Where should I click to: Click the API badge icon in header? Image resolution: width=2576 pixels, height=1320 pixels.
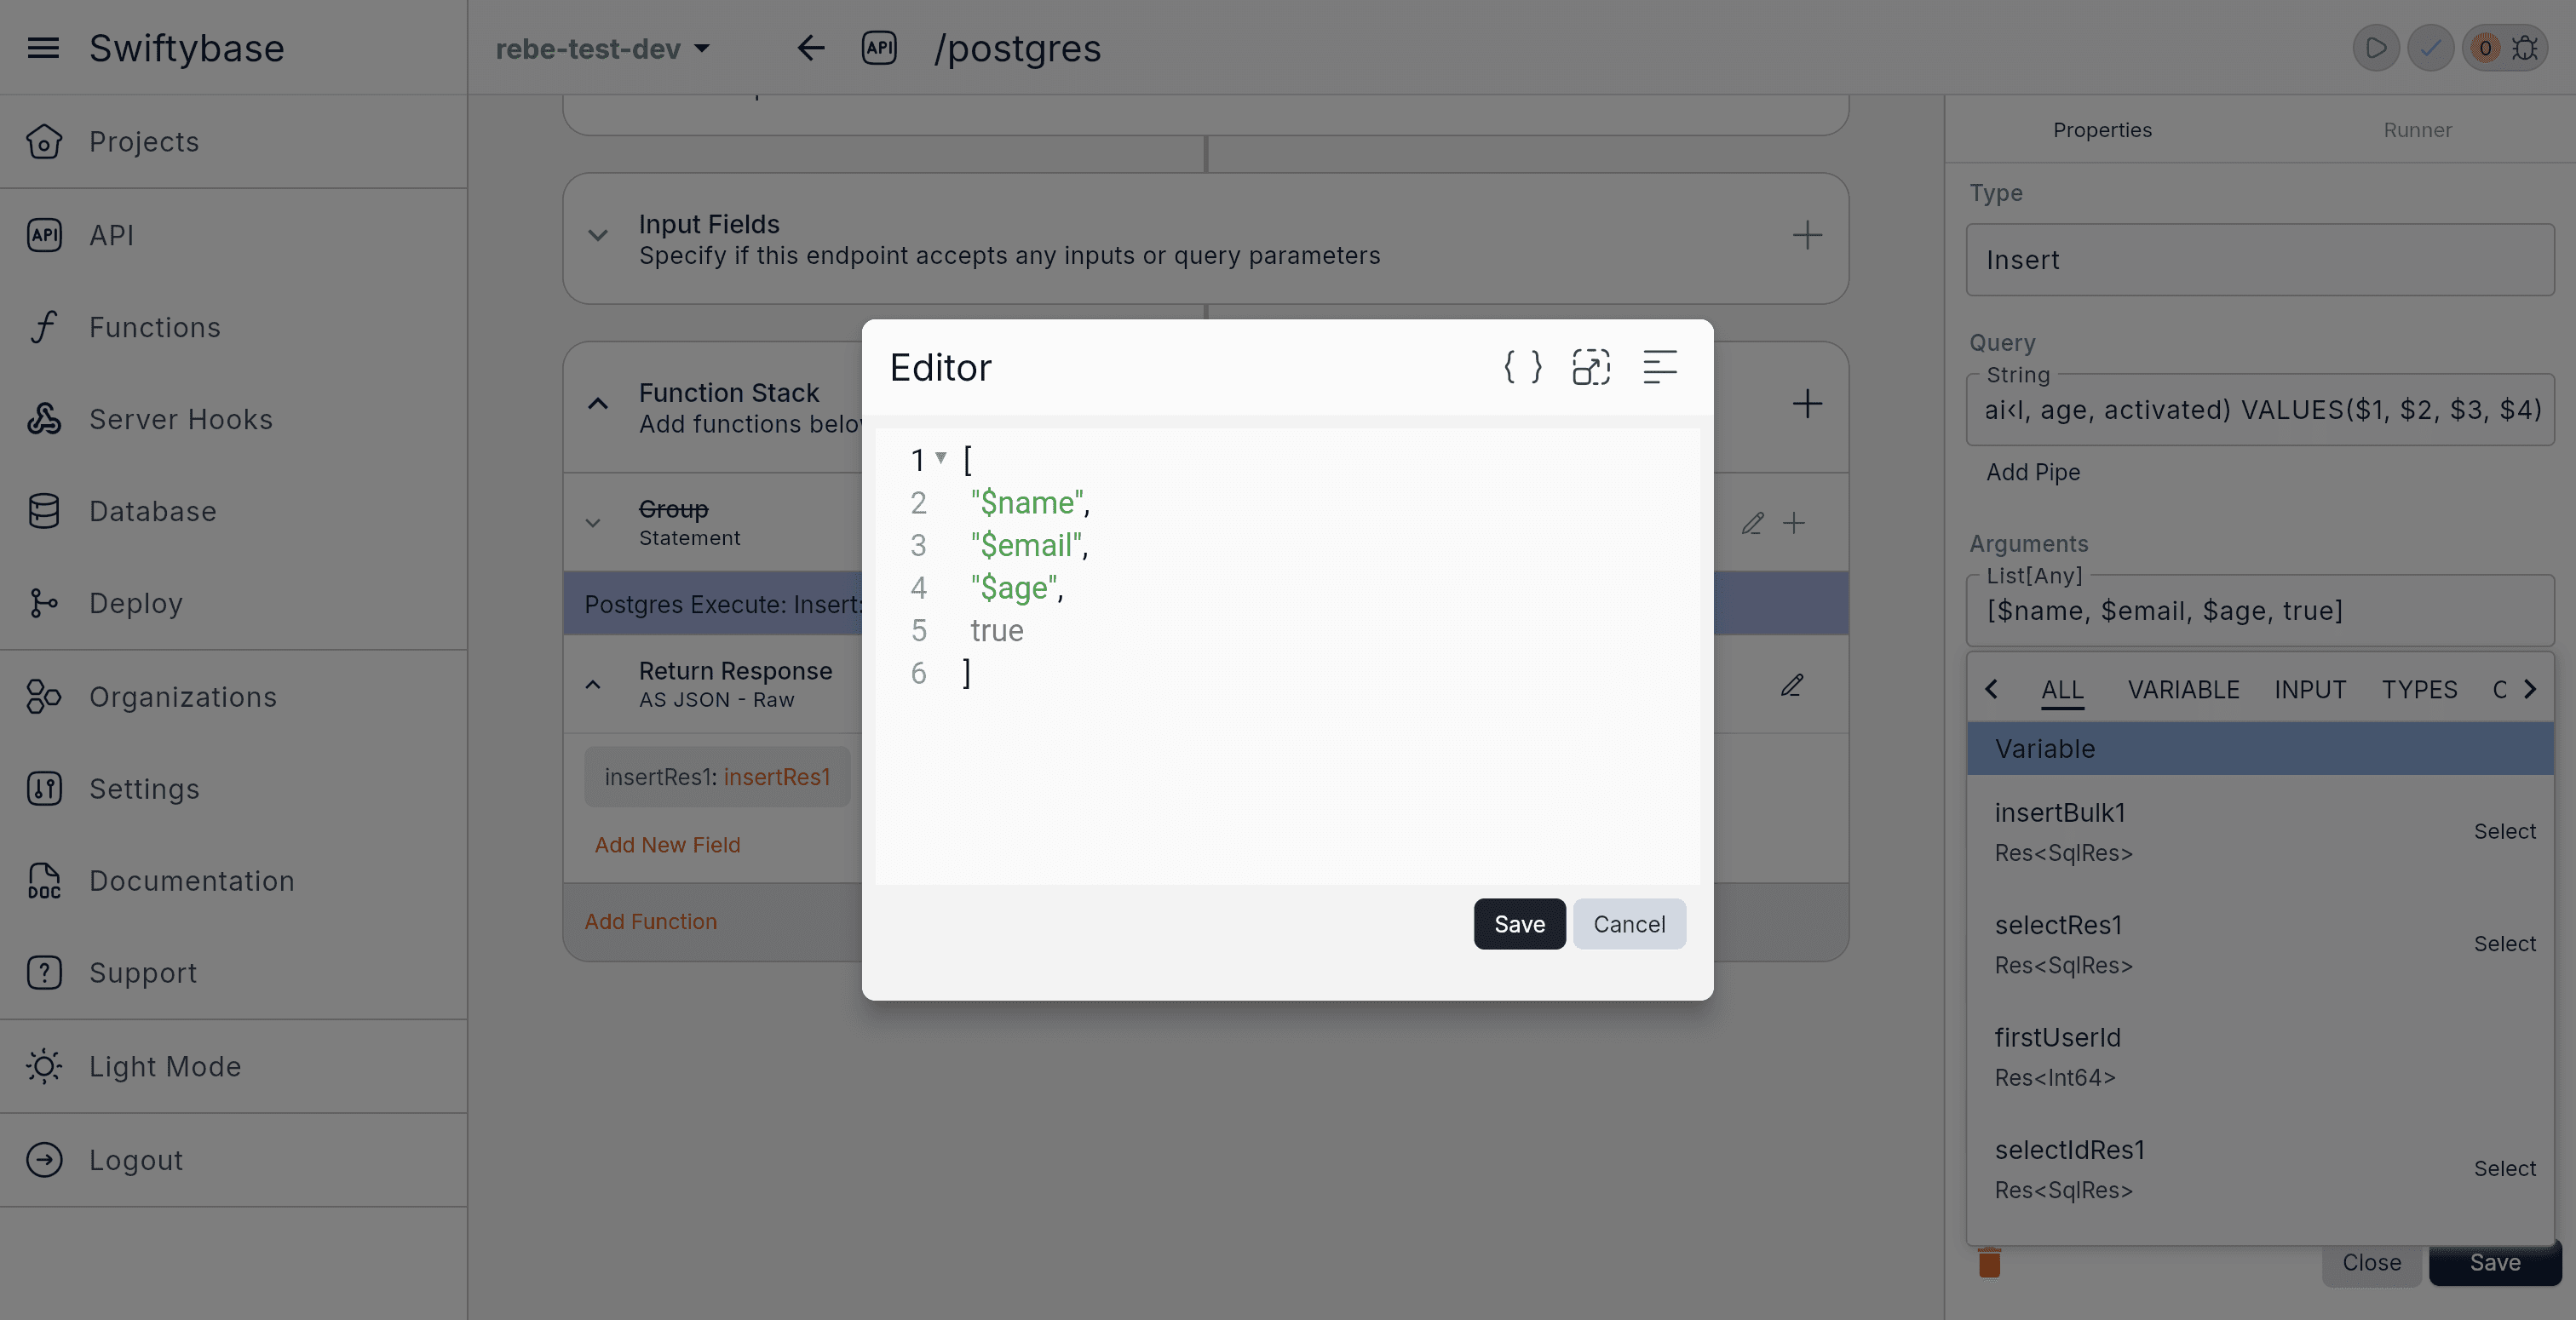point(879,47)
